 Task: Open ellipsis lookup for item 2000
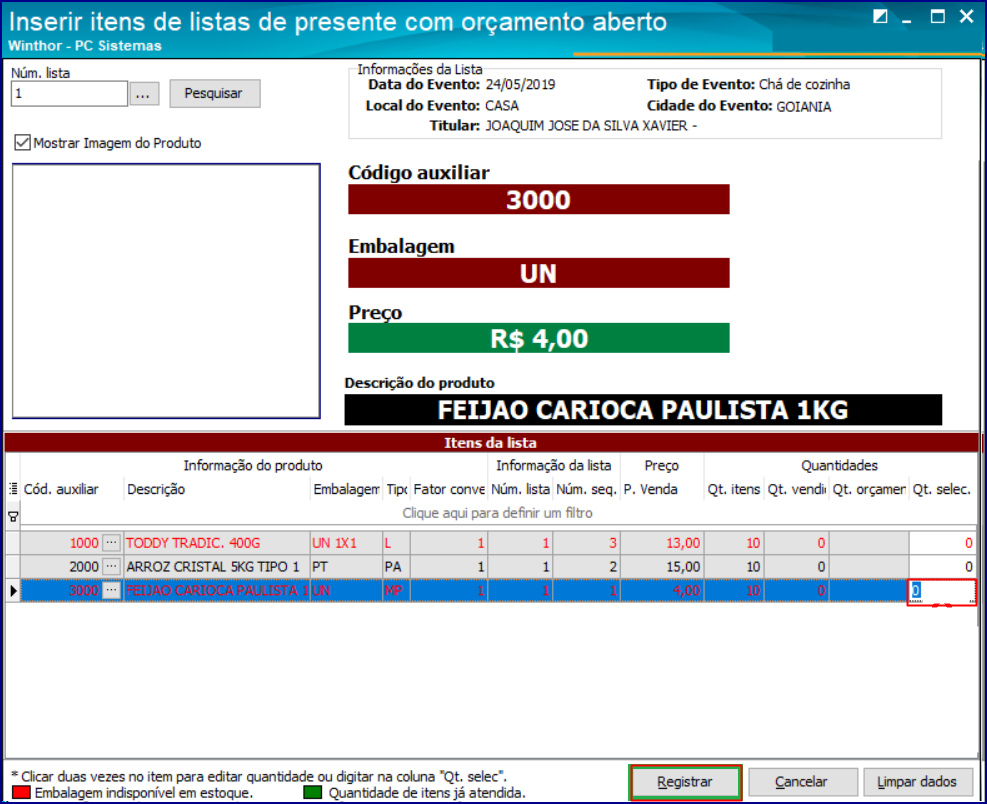111,566
